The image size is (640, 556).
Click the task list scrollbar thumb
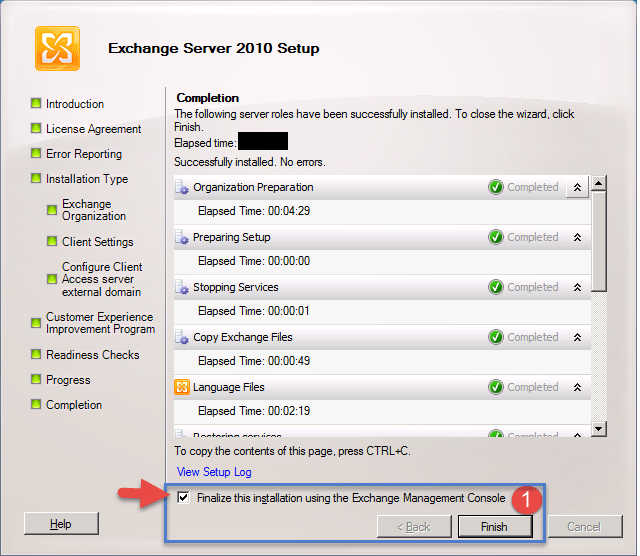pos(599,241)
